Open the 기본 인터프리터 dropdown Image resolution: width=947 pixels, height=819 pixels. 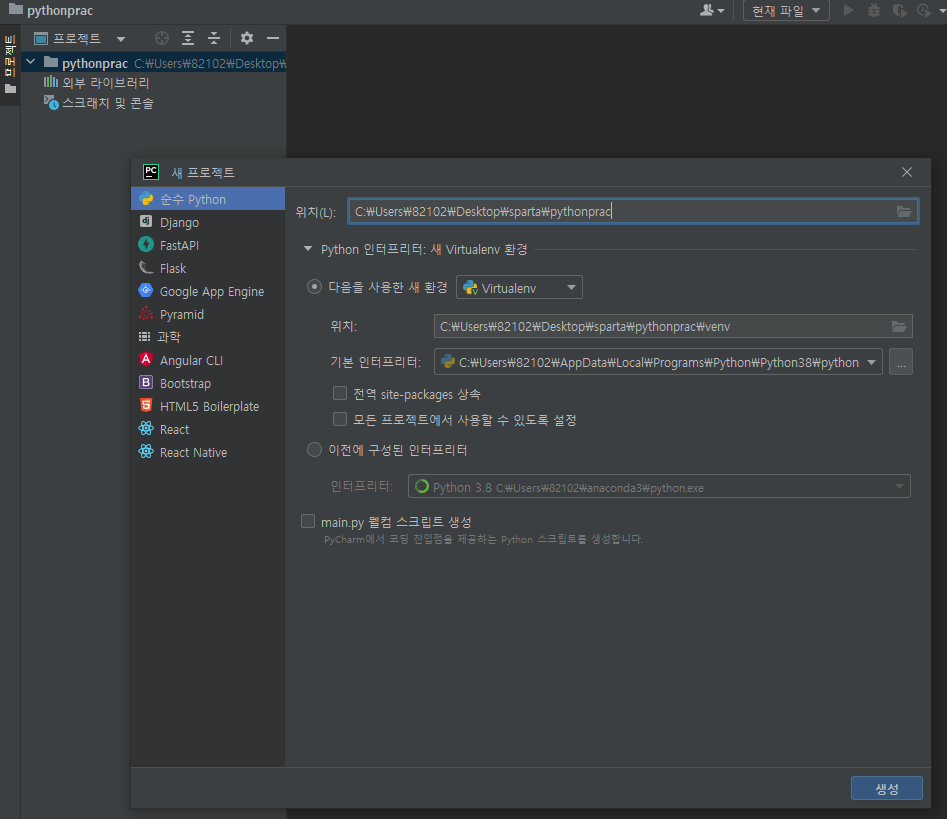[658, 362]
